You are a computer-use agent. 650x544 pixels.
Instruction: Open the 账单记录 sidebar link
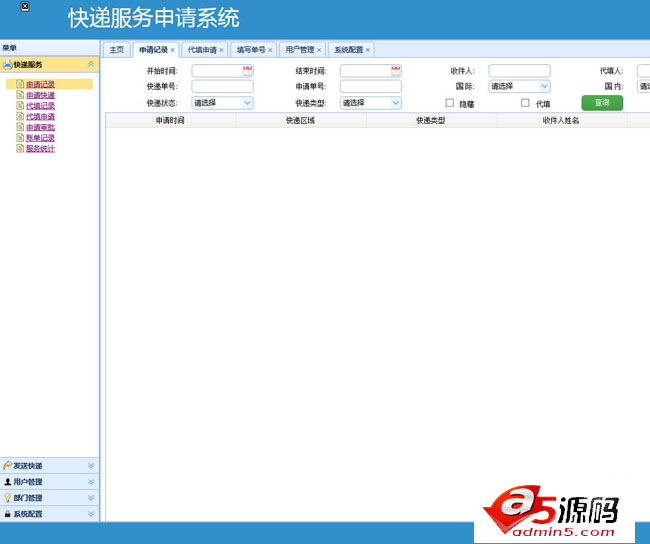click(x=40, y=138)
